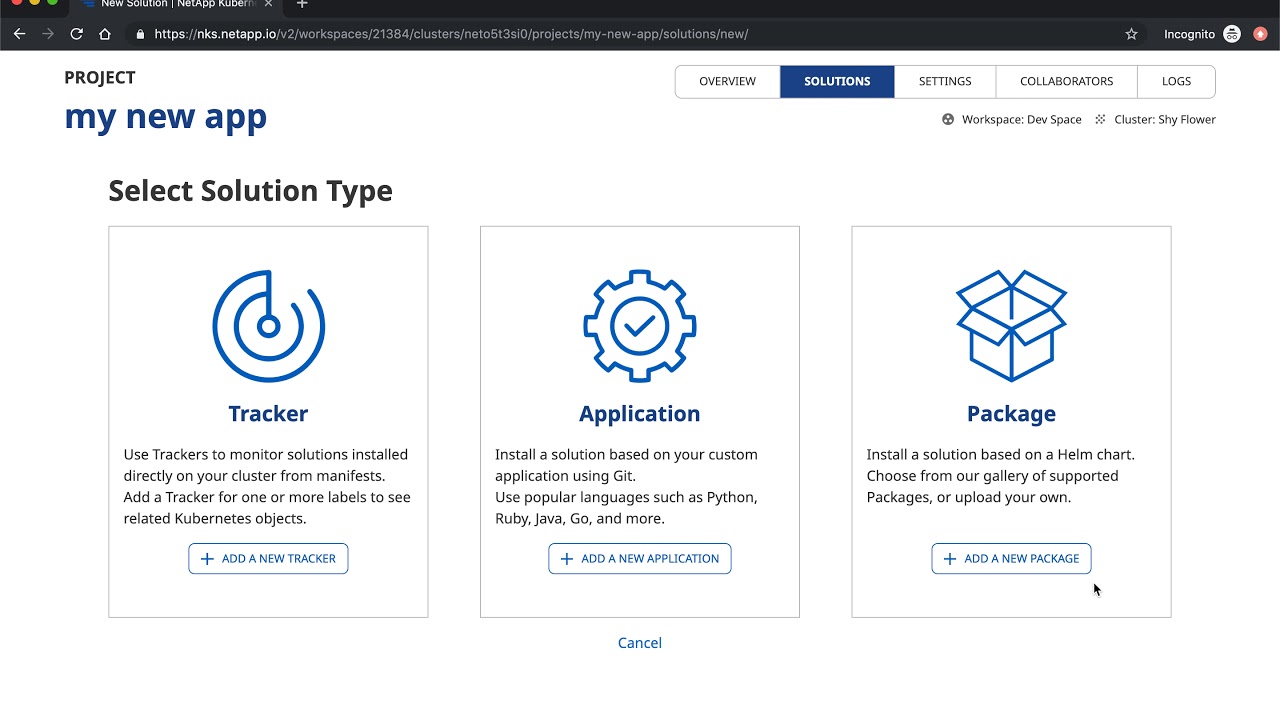Click the 'my new app' project title
The height and width of the screenshot is (720, 1280).
point(165,116)
